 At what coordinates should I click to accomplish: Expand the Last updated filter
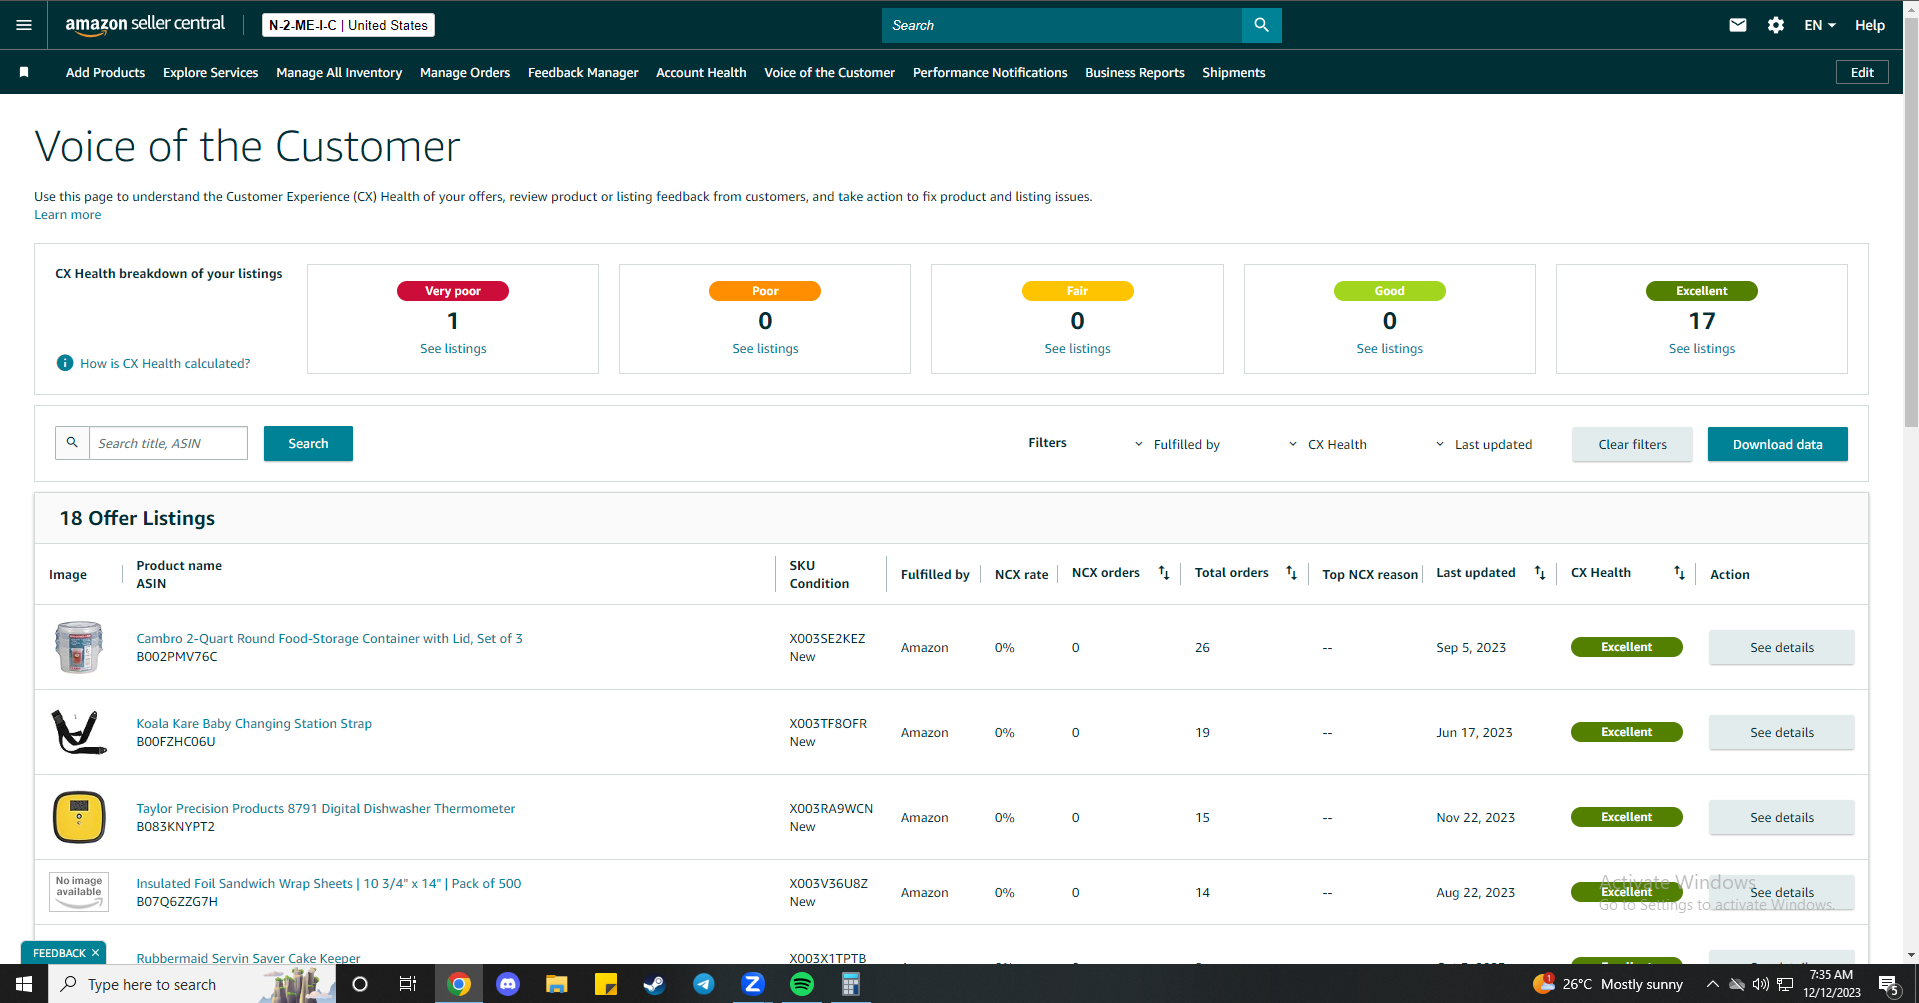(x=1484, y=444)
